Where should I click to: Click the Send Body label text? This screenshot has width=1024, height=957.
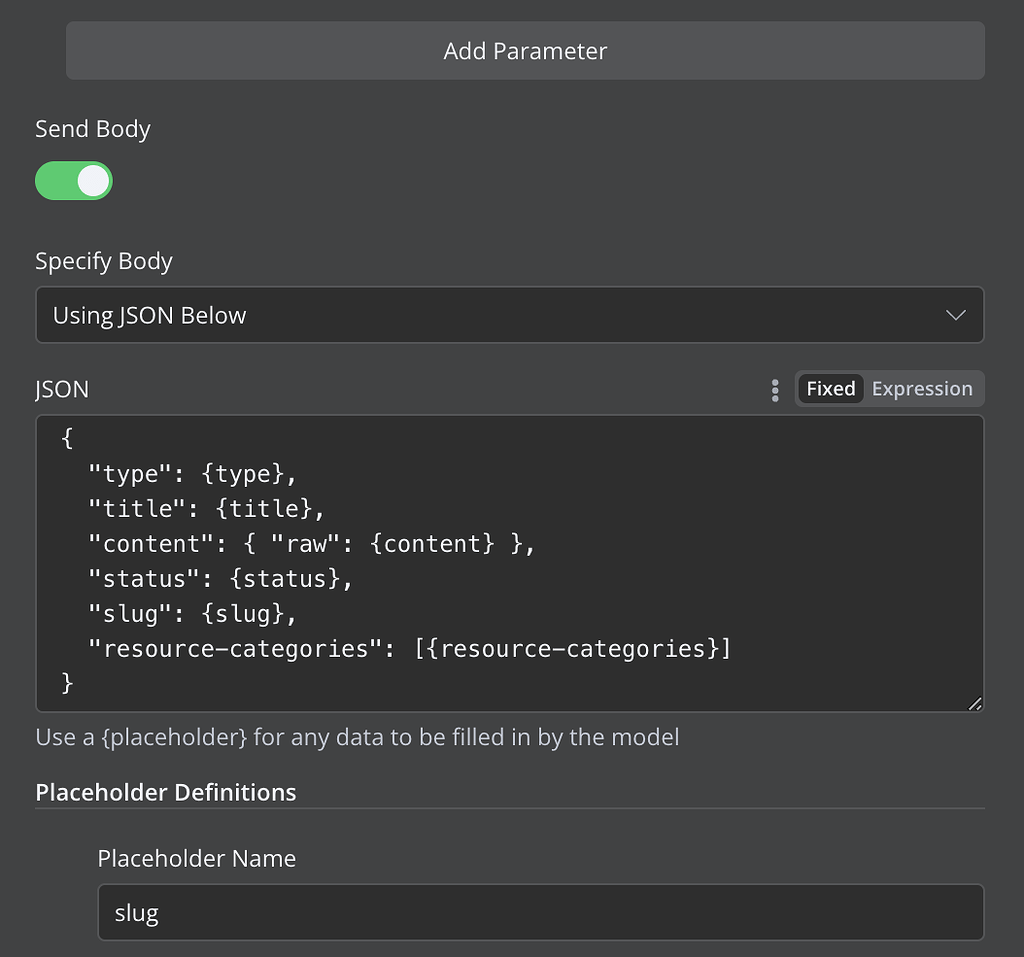tap(92, 129)
